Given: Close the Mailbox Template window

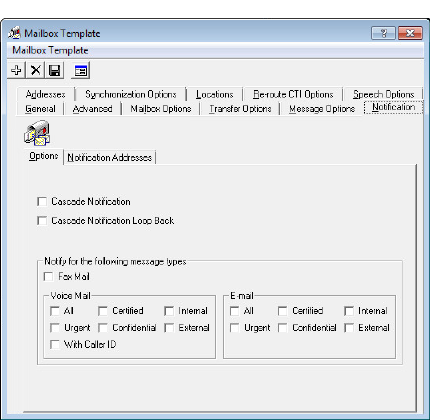Looking at the screenshot, I should pyautogui.click(x=410, y=33).
